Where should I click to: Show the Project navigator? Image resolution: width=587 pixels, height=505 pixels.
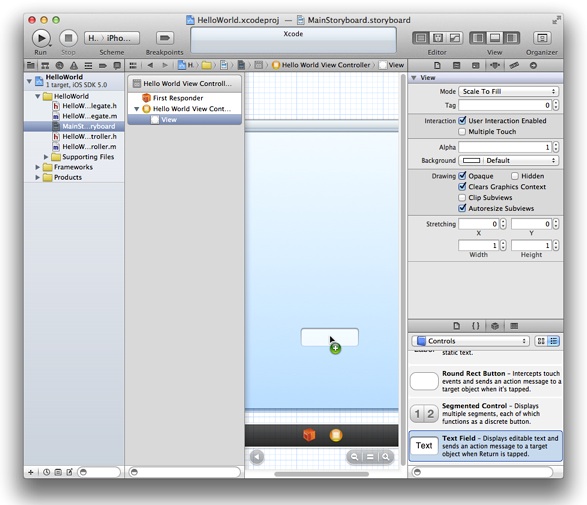(x=31, y=66)
